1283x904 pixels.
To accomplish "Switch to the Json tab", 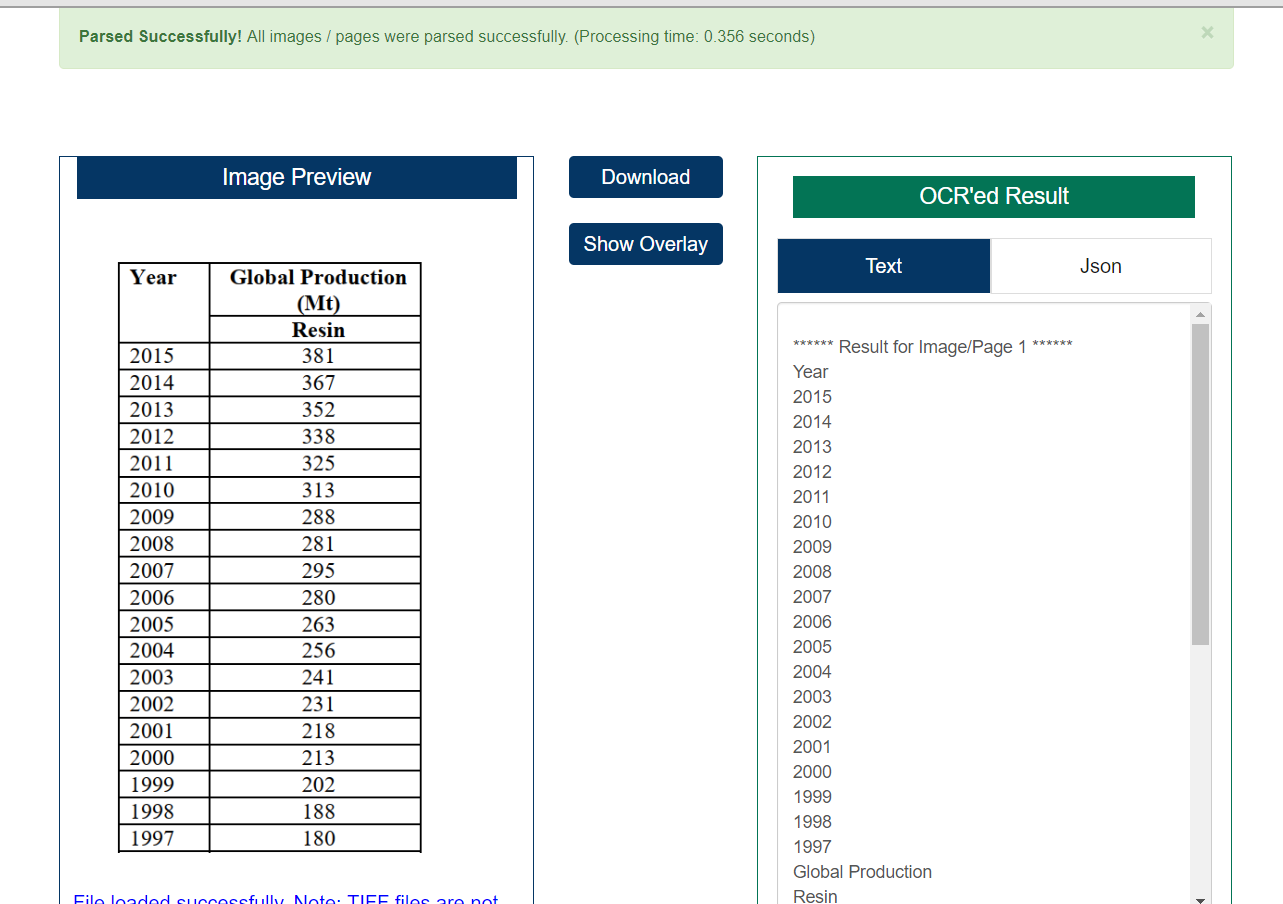I will click(x=1101, y=266).
